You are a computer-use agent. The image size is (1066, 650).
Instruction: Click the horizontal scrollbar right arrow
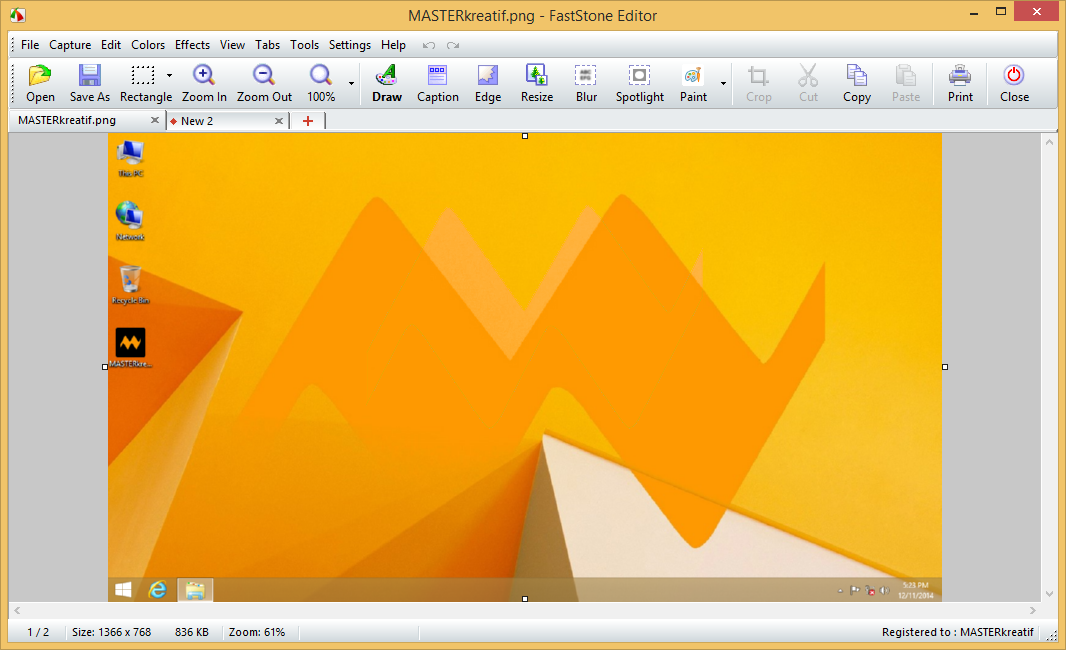(1033, 611)
